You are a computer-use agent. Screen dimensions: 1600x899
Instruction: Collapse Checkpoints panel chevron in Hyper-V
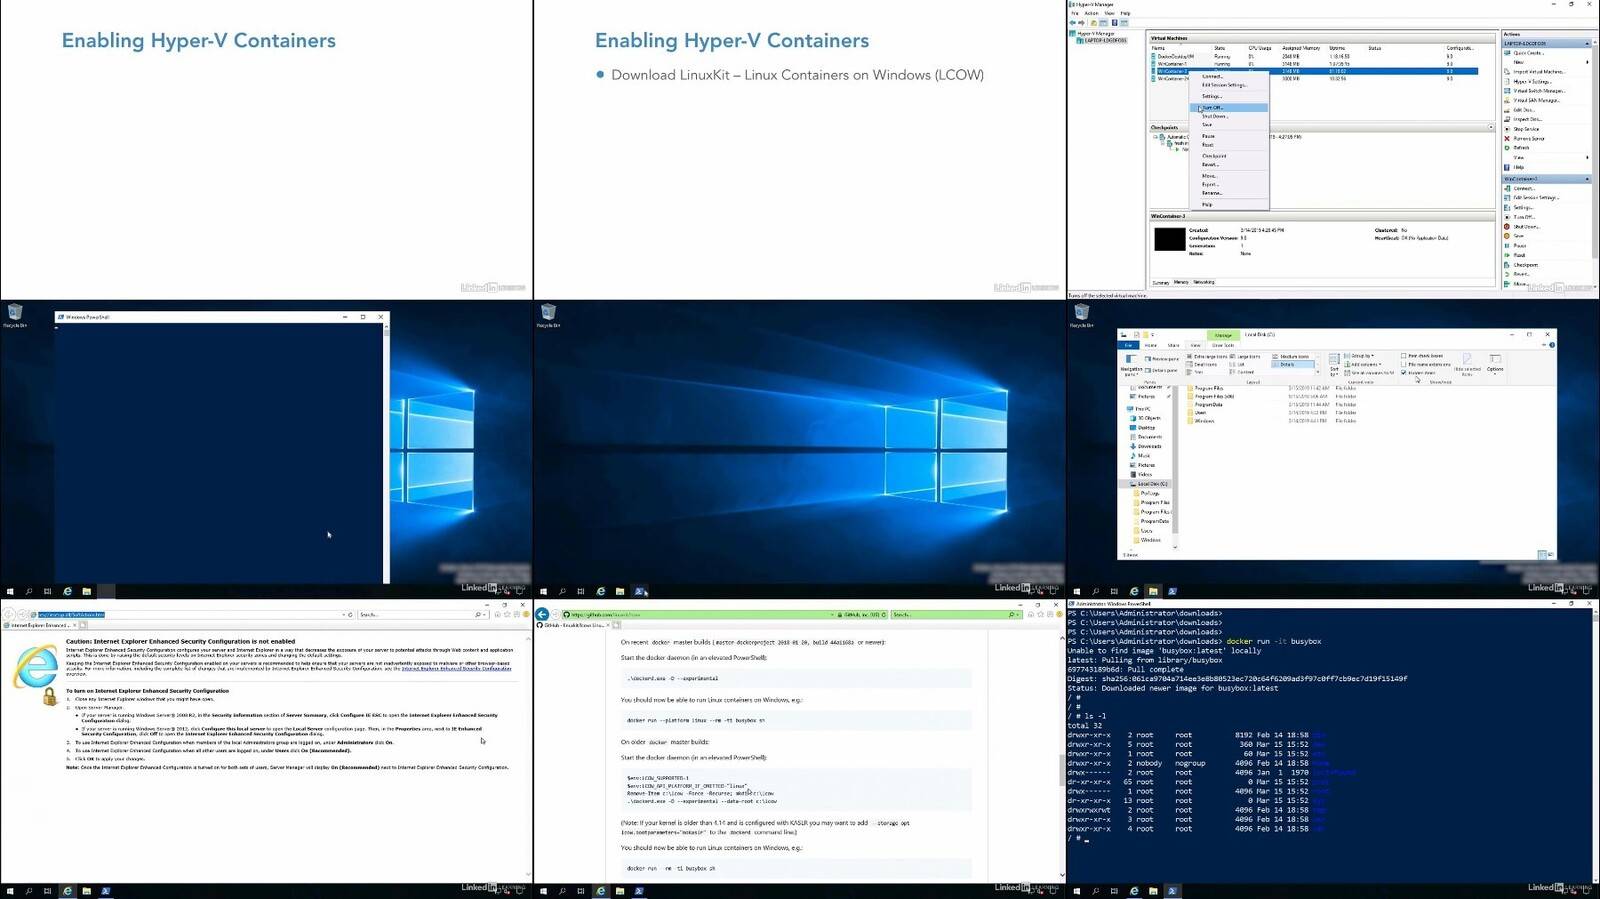[1491, 127]
